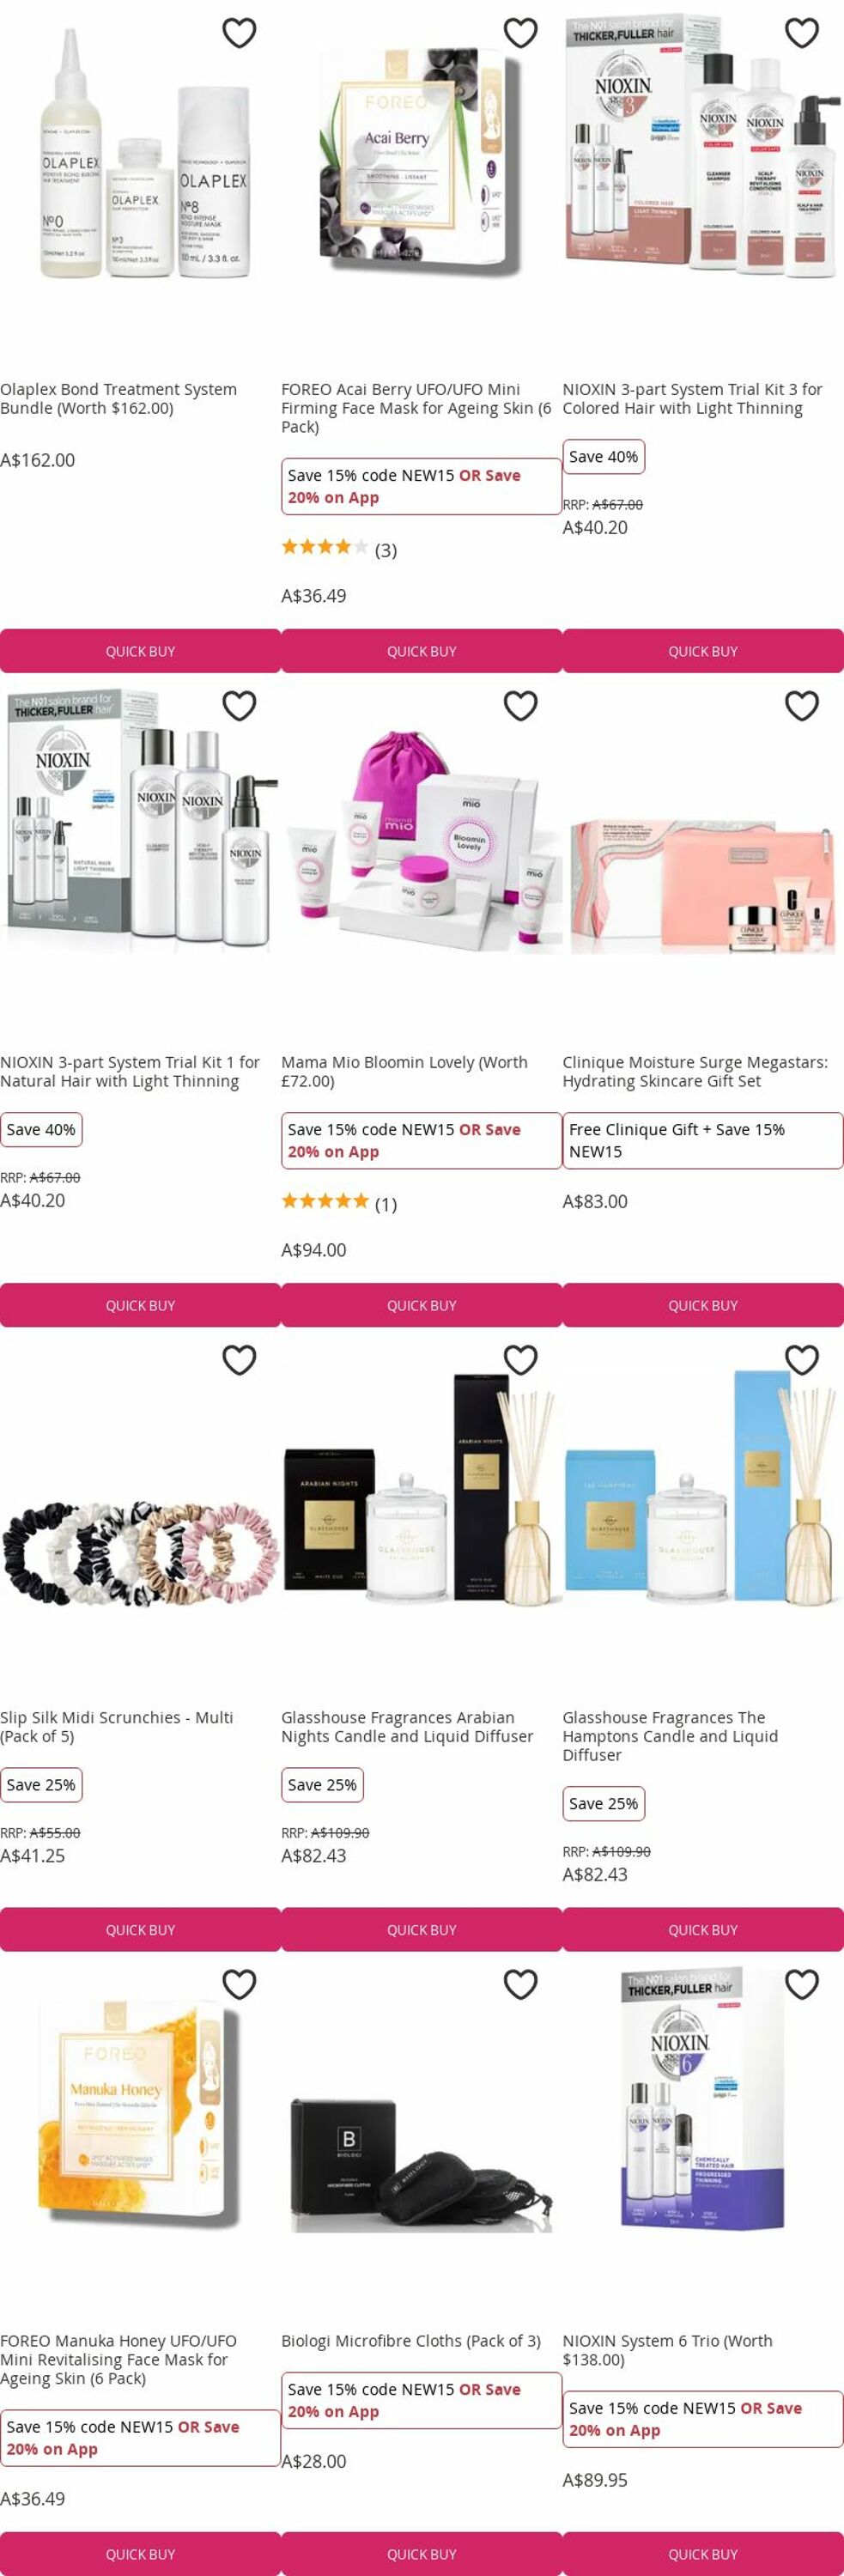Viewport: 844px width, 2576px height.
Task: Quick buy the Olaplex Bond Treatment Bundle
Action: pos(140,651)
